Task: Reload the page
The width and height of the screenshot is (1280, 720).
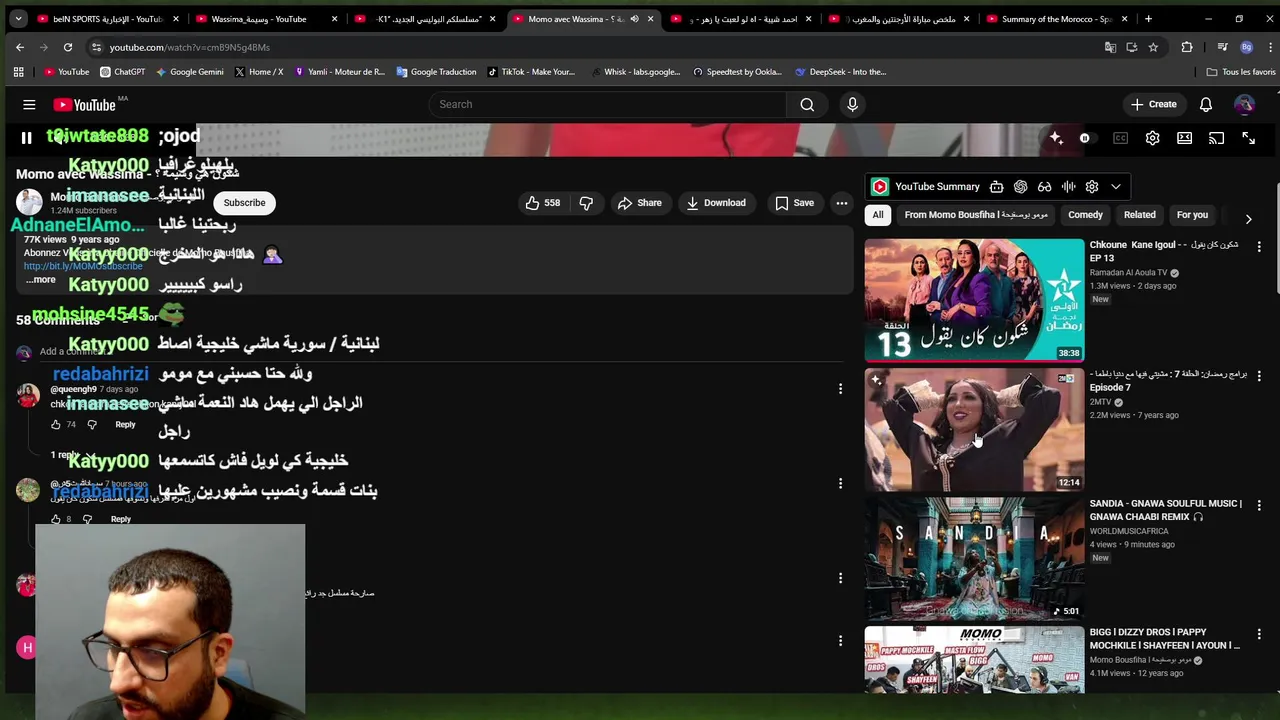Action: tap(68, 47)
